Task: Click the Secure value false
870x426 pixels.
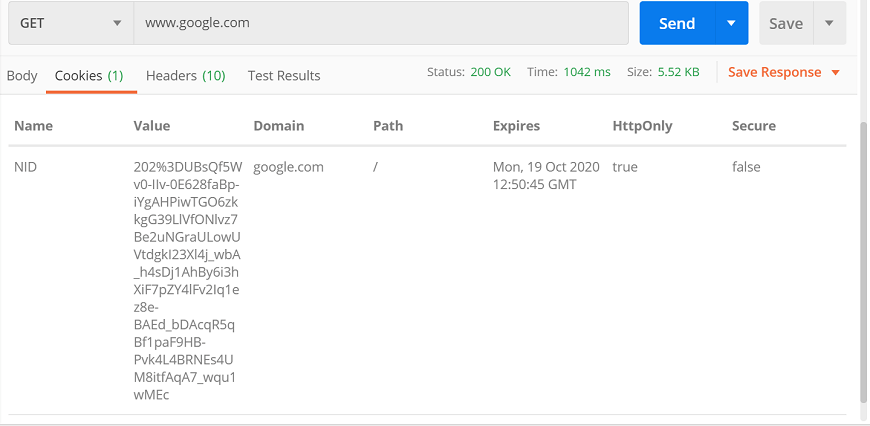Action: point(746,167)
